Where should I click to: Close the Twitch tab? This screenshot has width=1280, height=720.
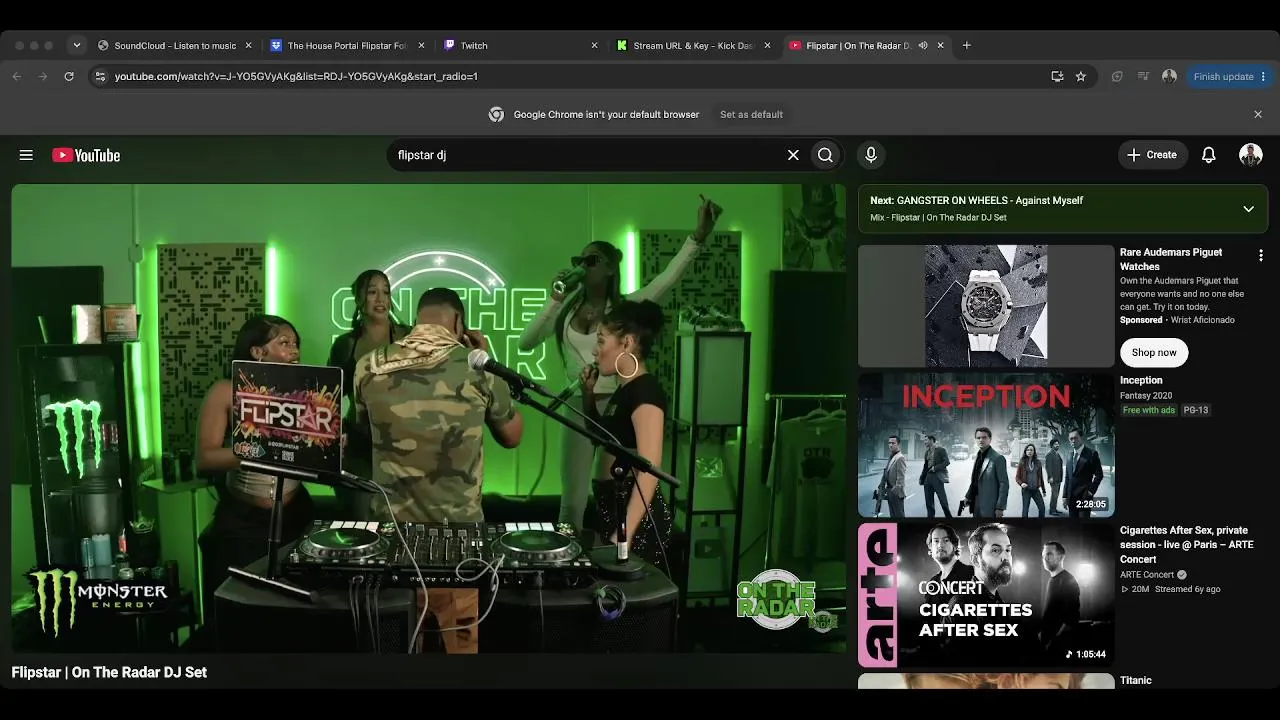tap(594, 45)
